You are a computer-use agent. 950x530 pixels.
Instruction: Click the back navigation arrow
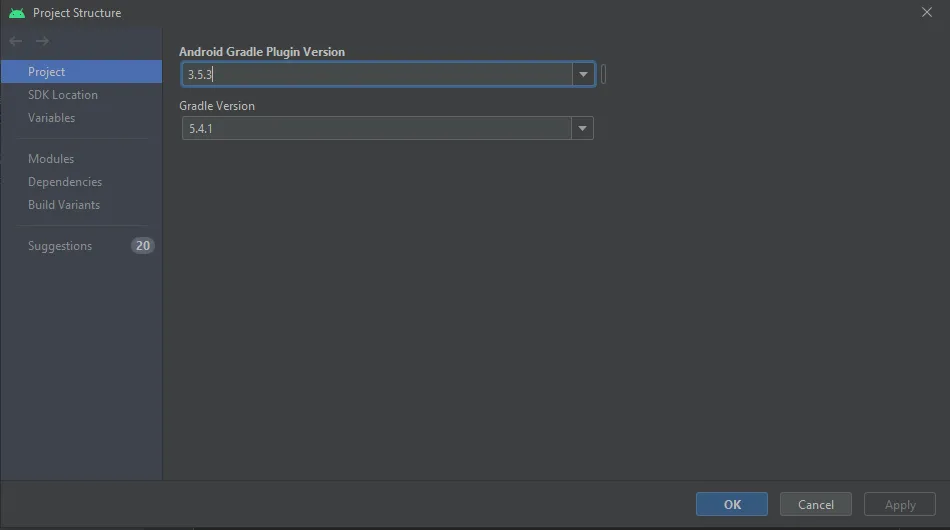point(16,41)
